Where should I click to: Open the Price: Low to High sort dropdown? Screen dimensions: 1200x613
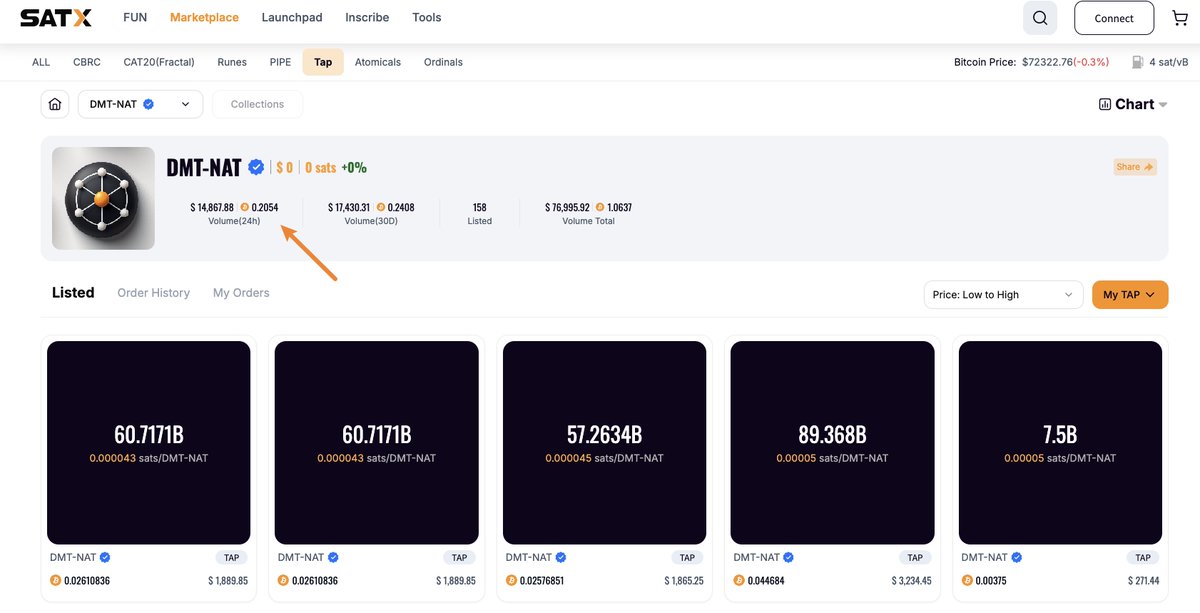click(x=1004, y=295)
